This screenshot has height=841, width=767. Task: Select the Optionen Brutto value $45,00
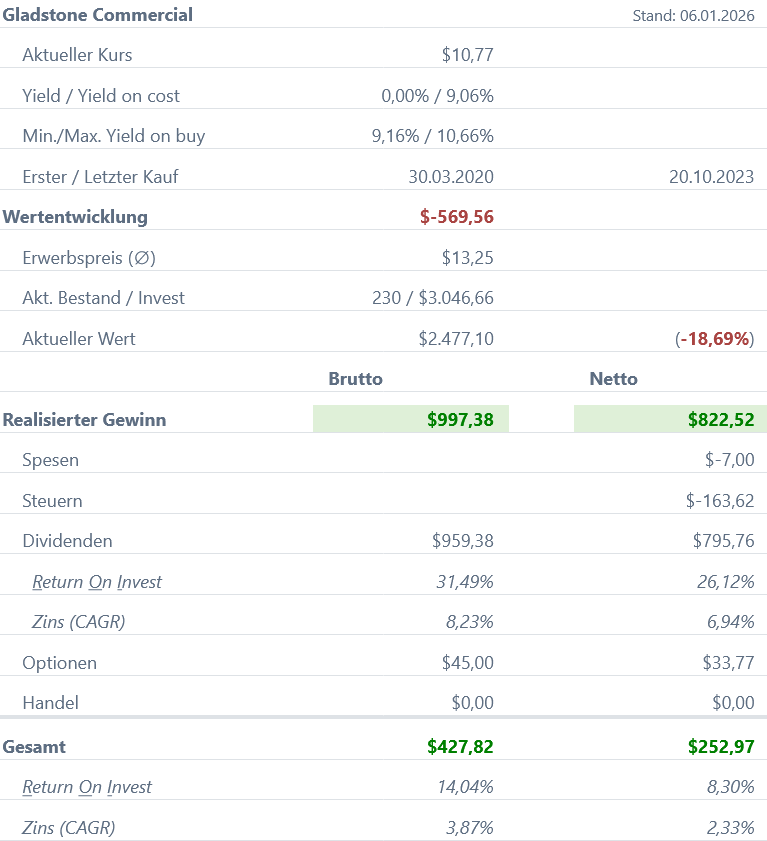[x=467, y=663]
